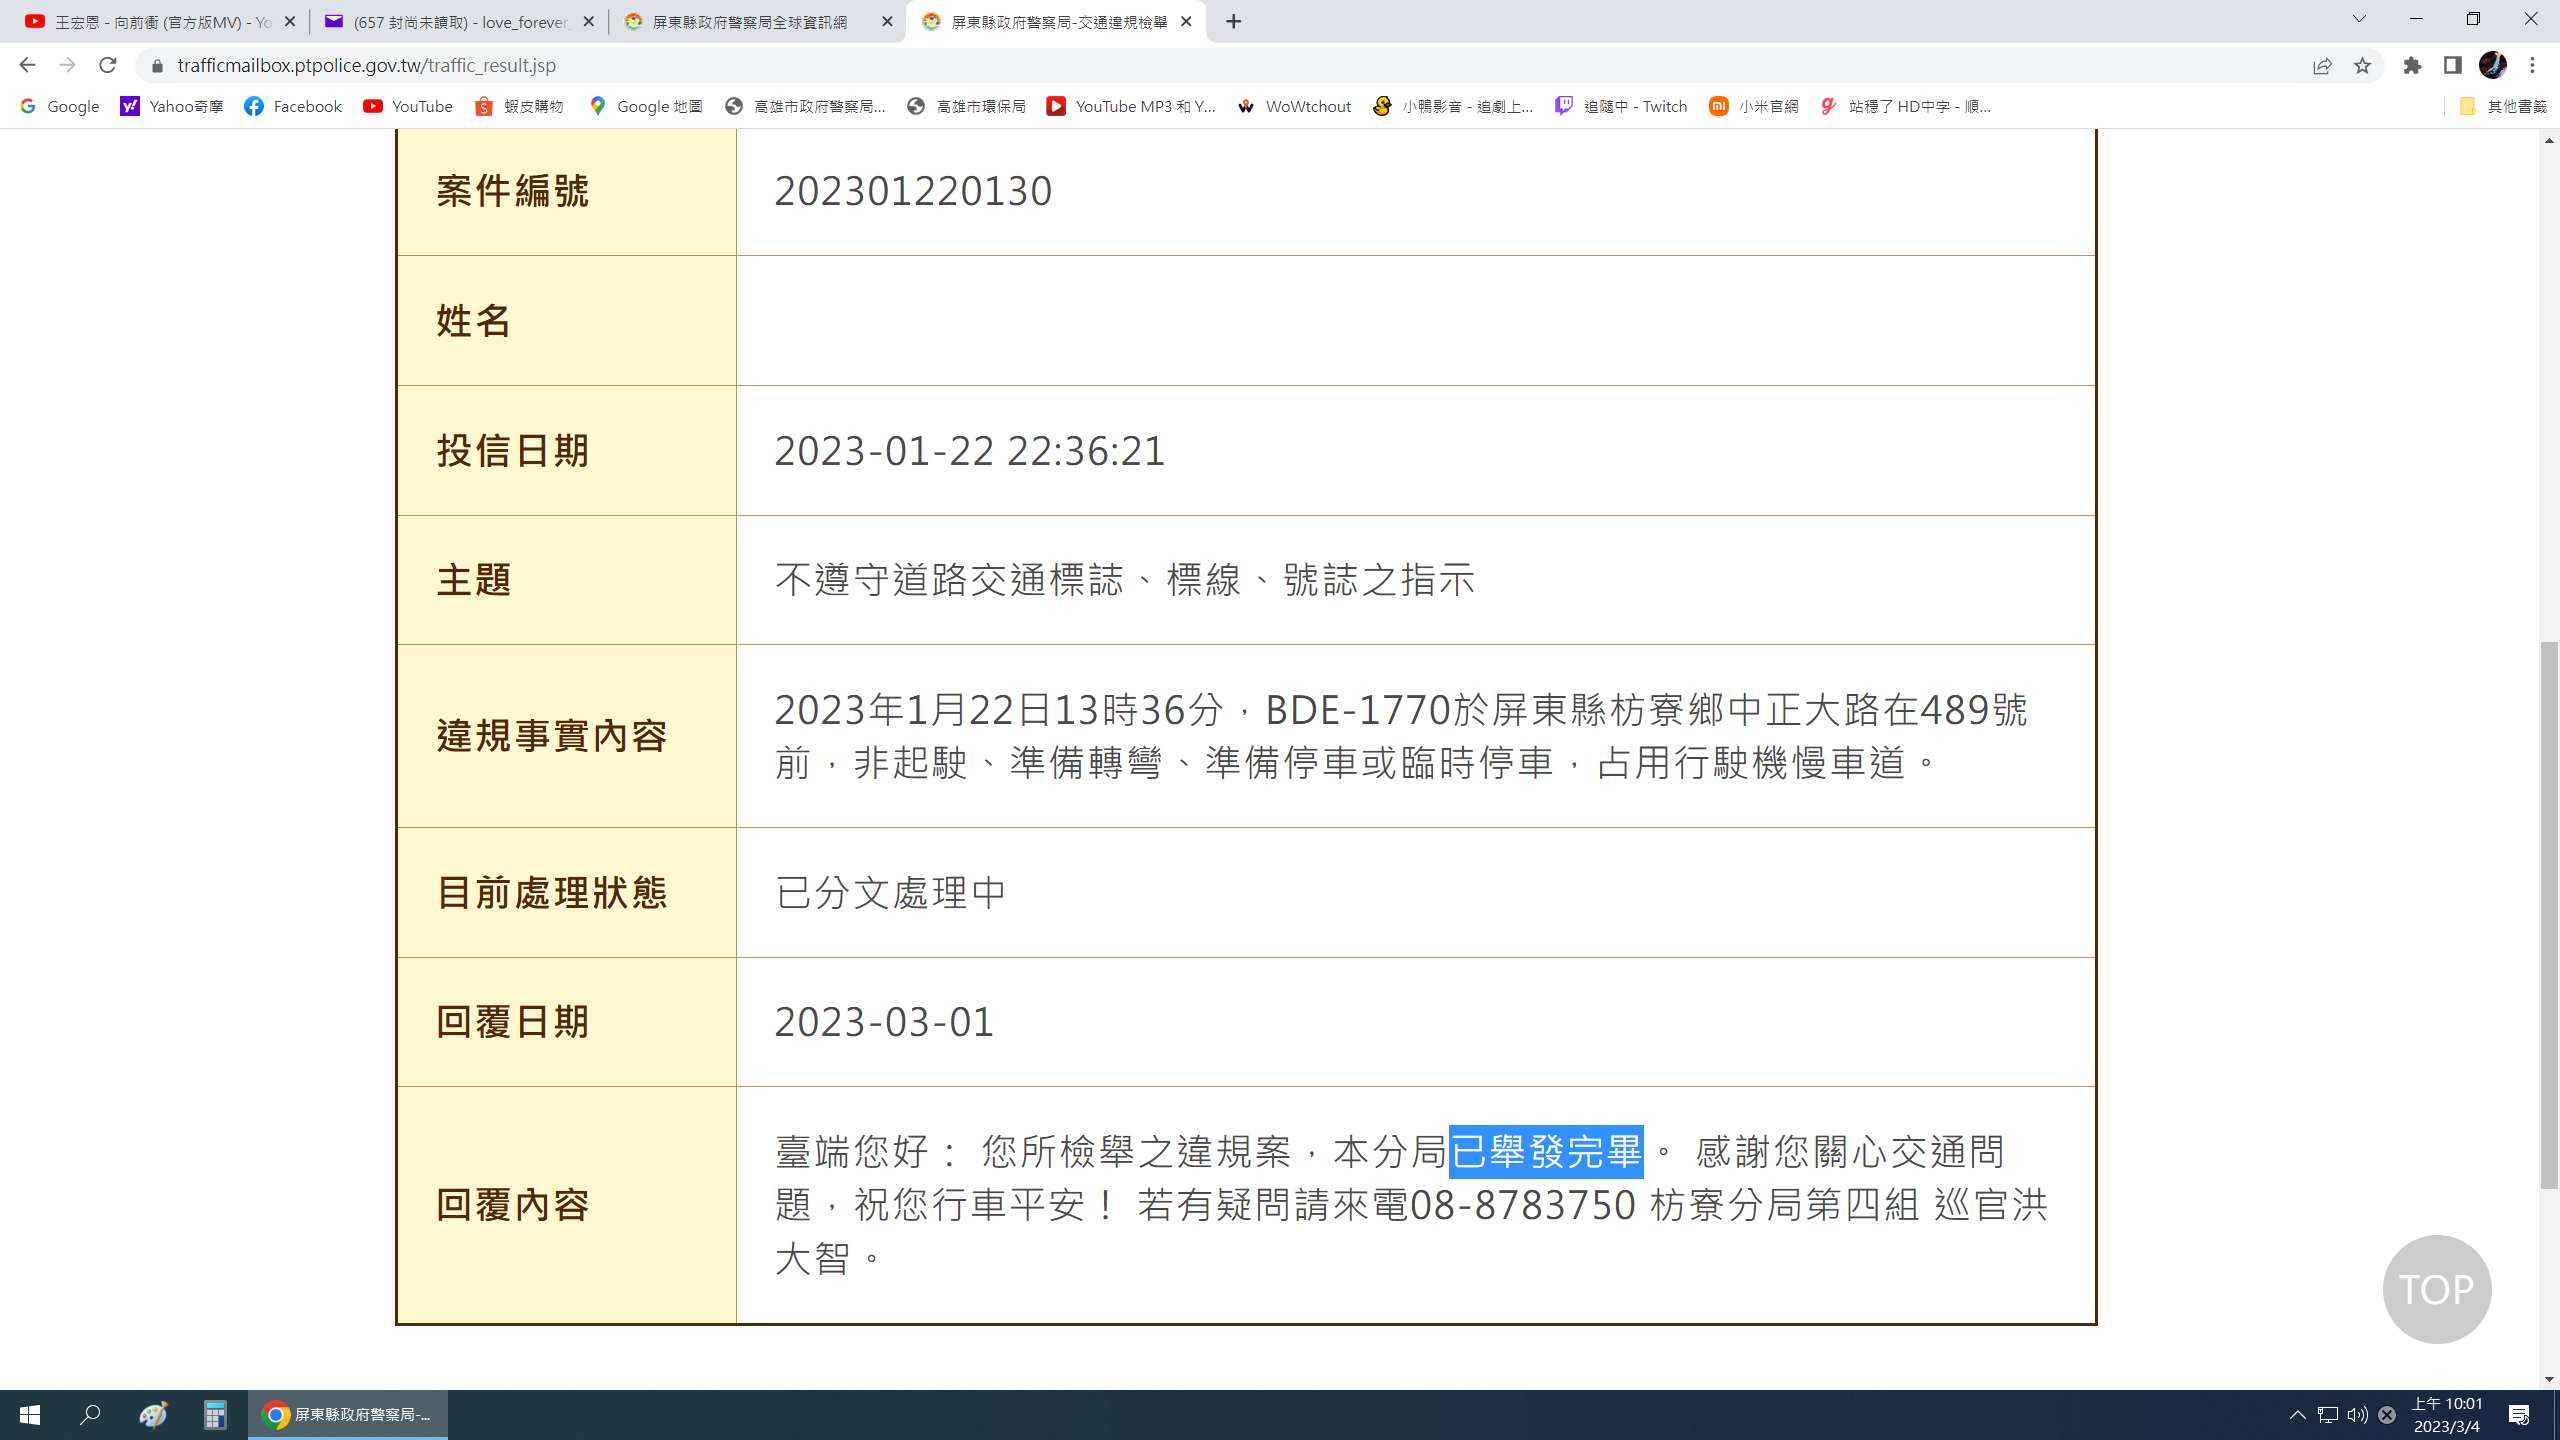Show hidden system tray icons
The width and height of the screenshot is (2560, 1440).
[2298, 1415]
